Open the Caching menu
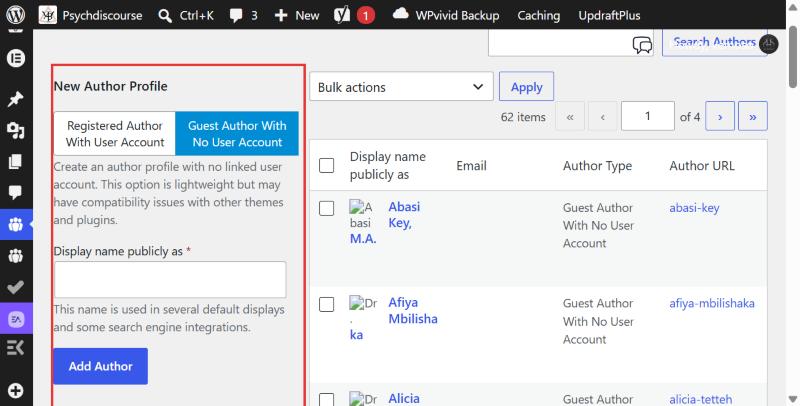Screen dimensions: 800x406 [x=538, y=16]
